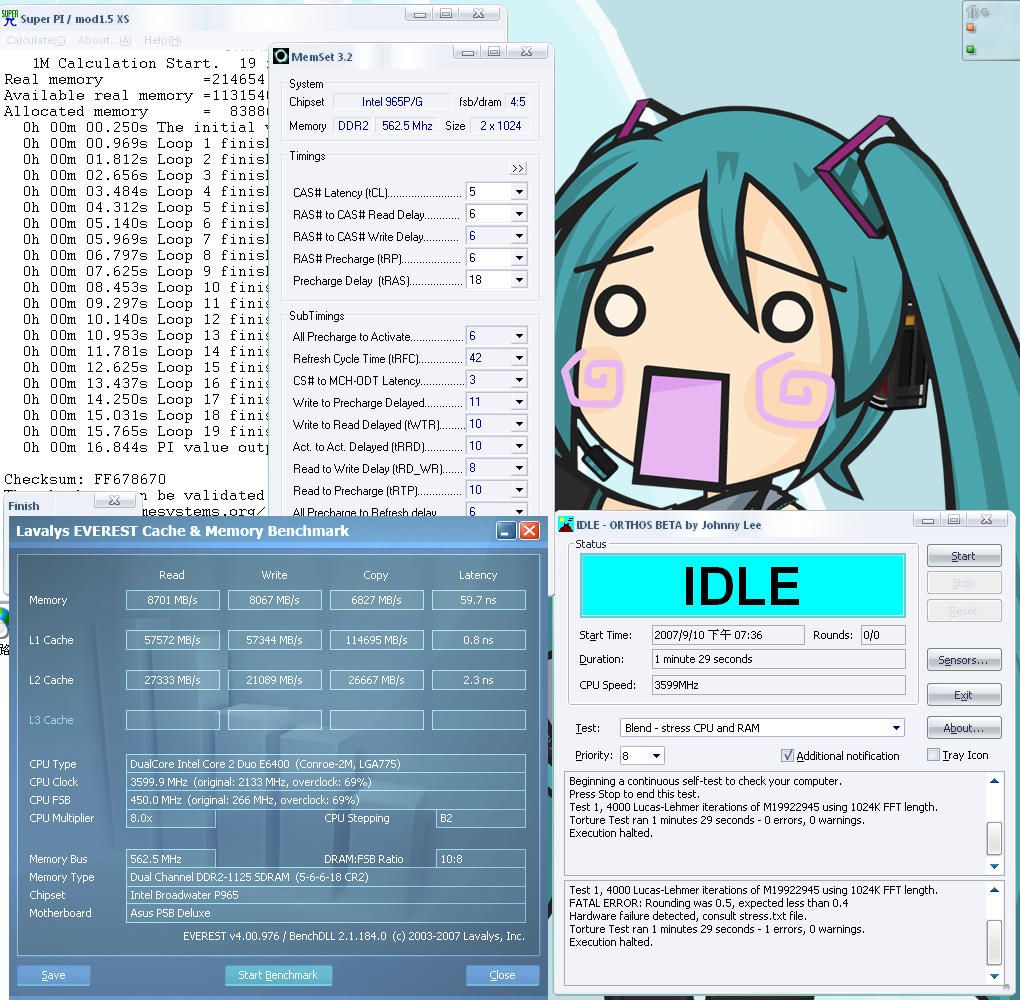
Task: Click the Start Benchmark button in EVEREST
Action: point(277,975)
